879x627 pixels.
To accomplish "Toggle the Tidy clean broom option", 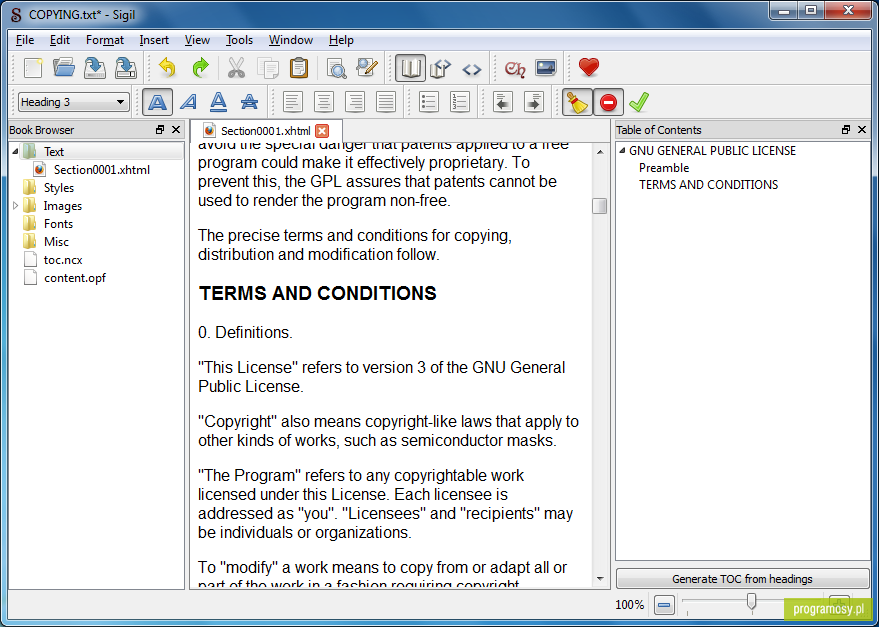I will coord(577,102).
